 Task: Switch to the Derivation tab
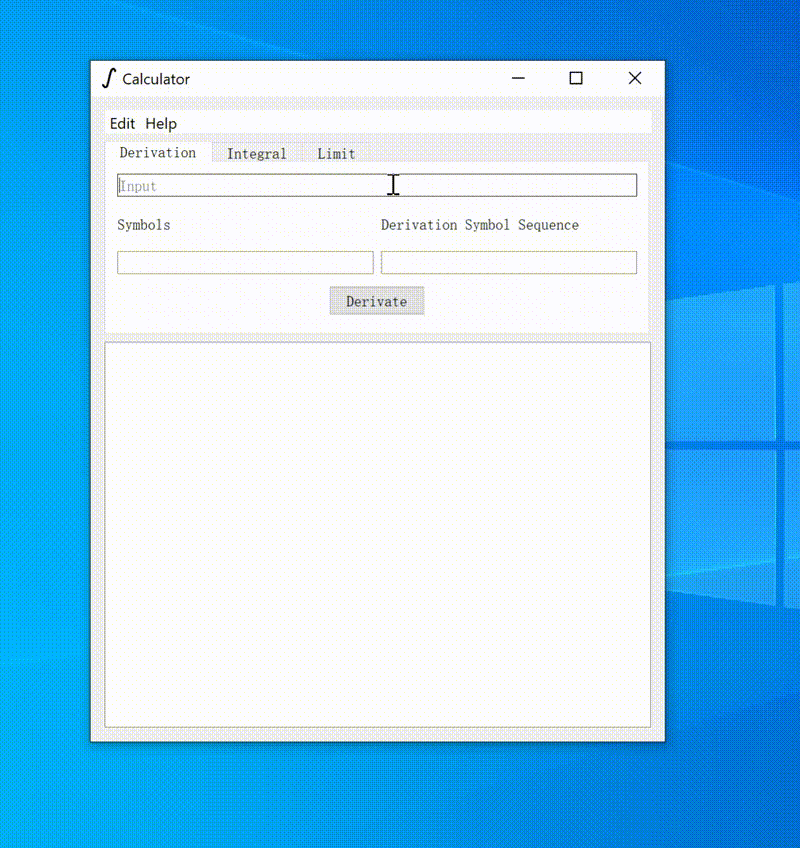pyautogui.click(x=158, y=153)
